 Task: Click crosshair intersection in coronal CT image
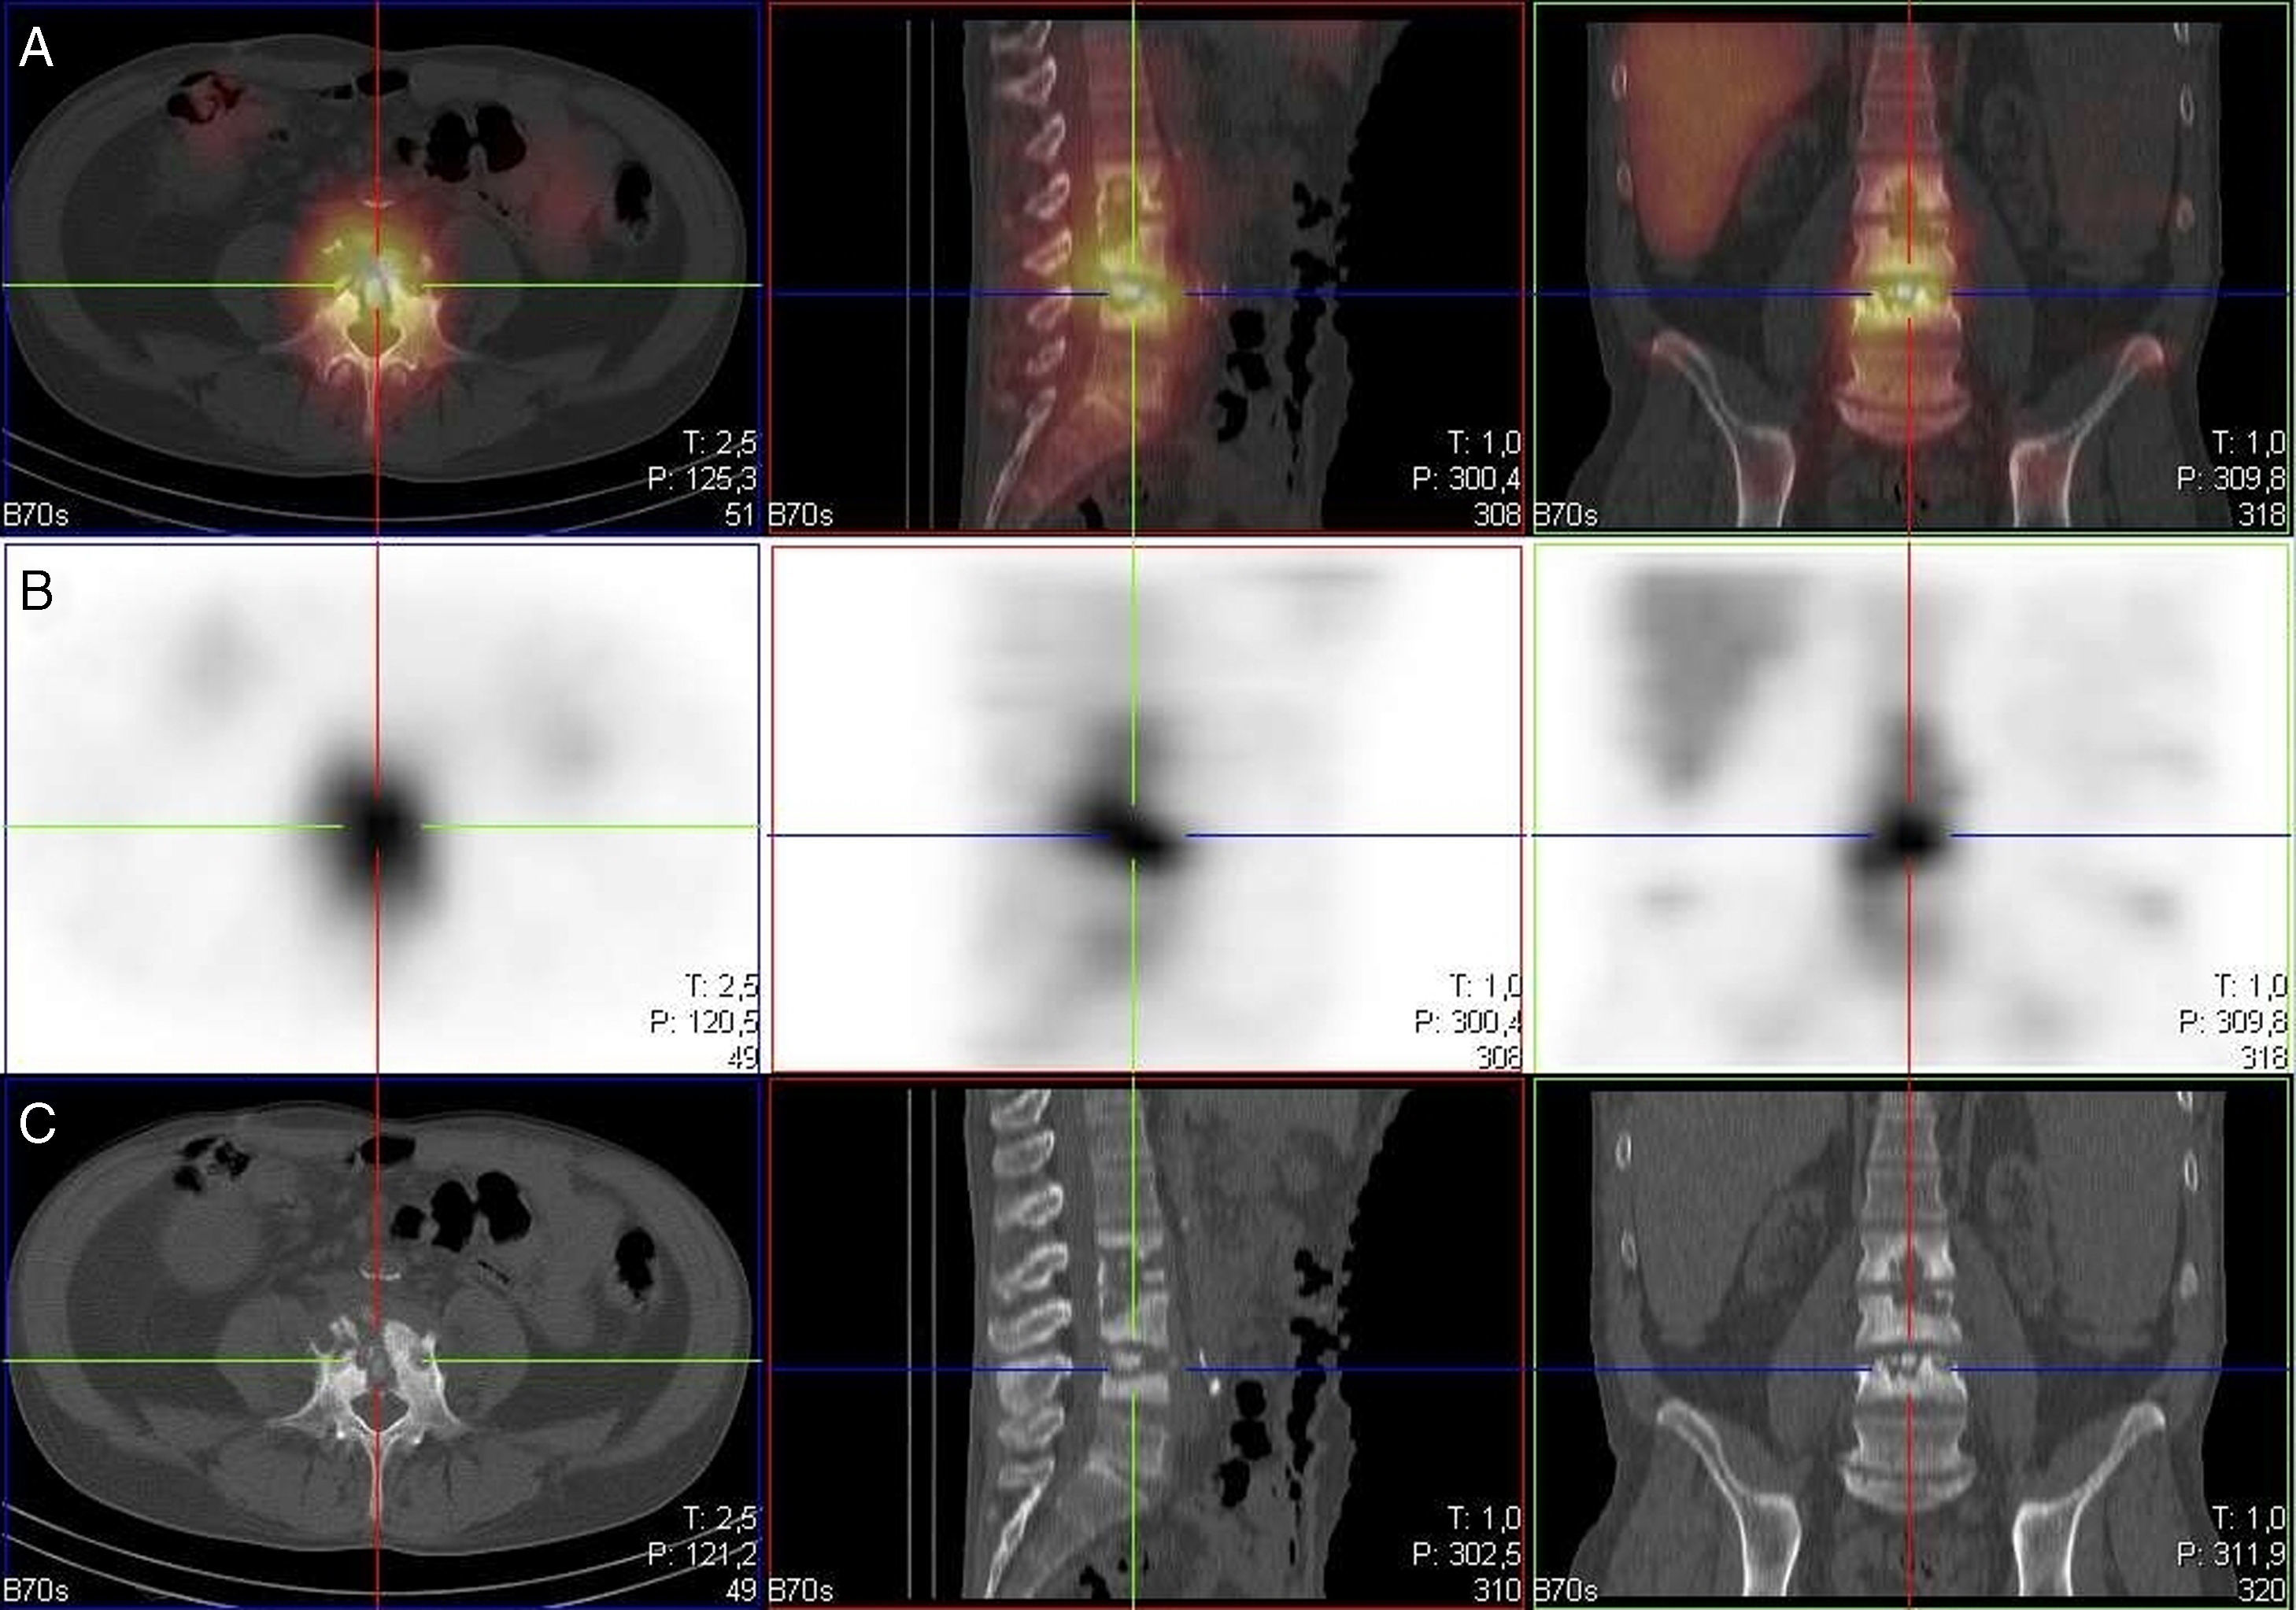[1909, 1369]
